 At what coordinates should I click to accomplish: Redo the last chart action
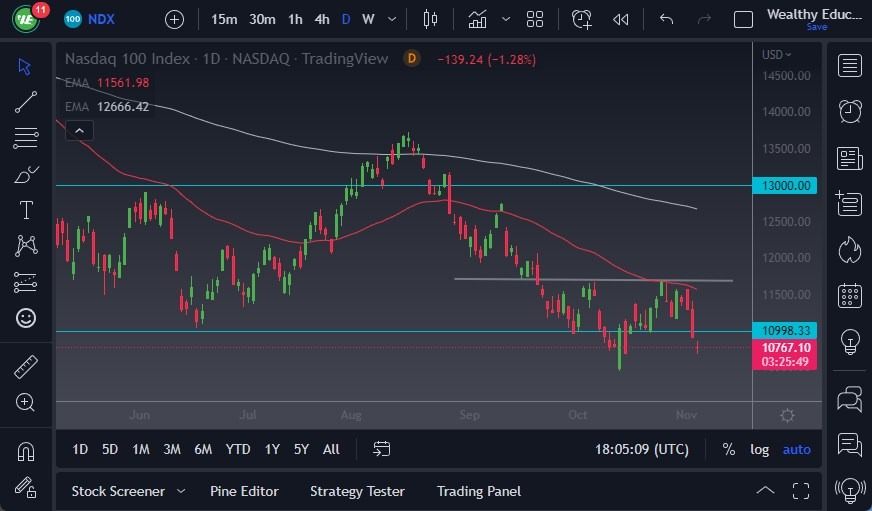tap(704, 20)
